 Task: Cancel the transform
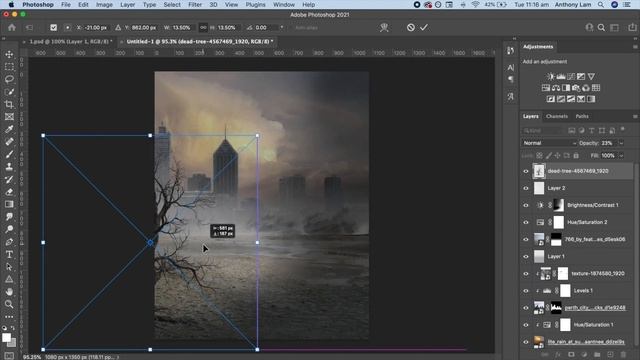pyautogui.click(x=411, y=27)
